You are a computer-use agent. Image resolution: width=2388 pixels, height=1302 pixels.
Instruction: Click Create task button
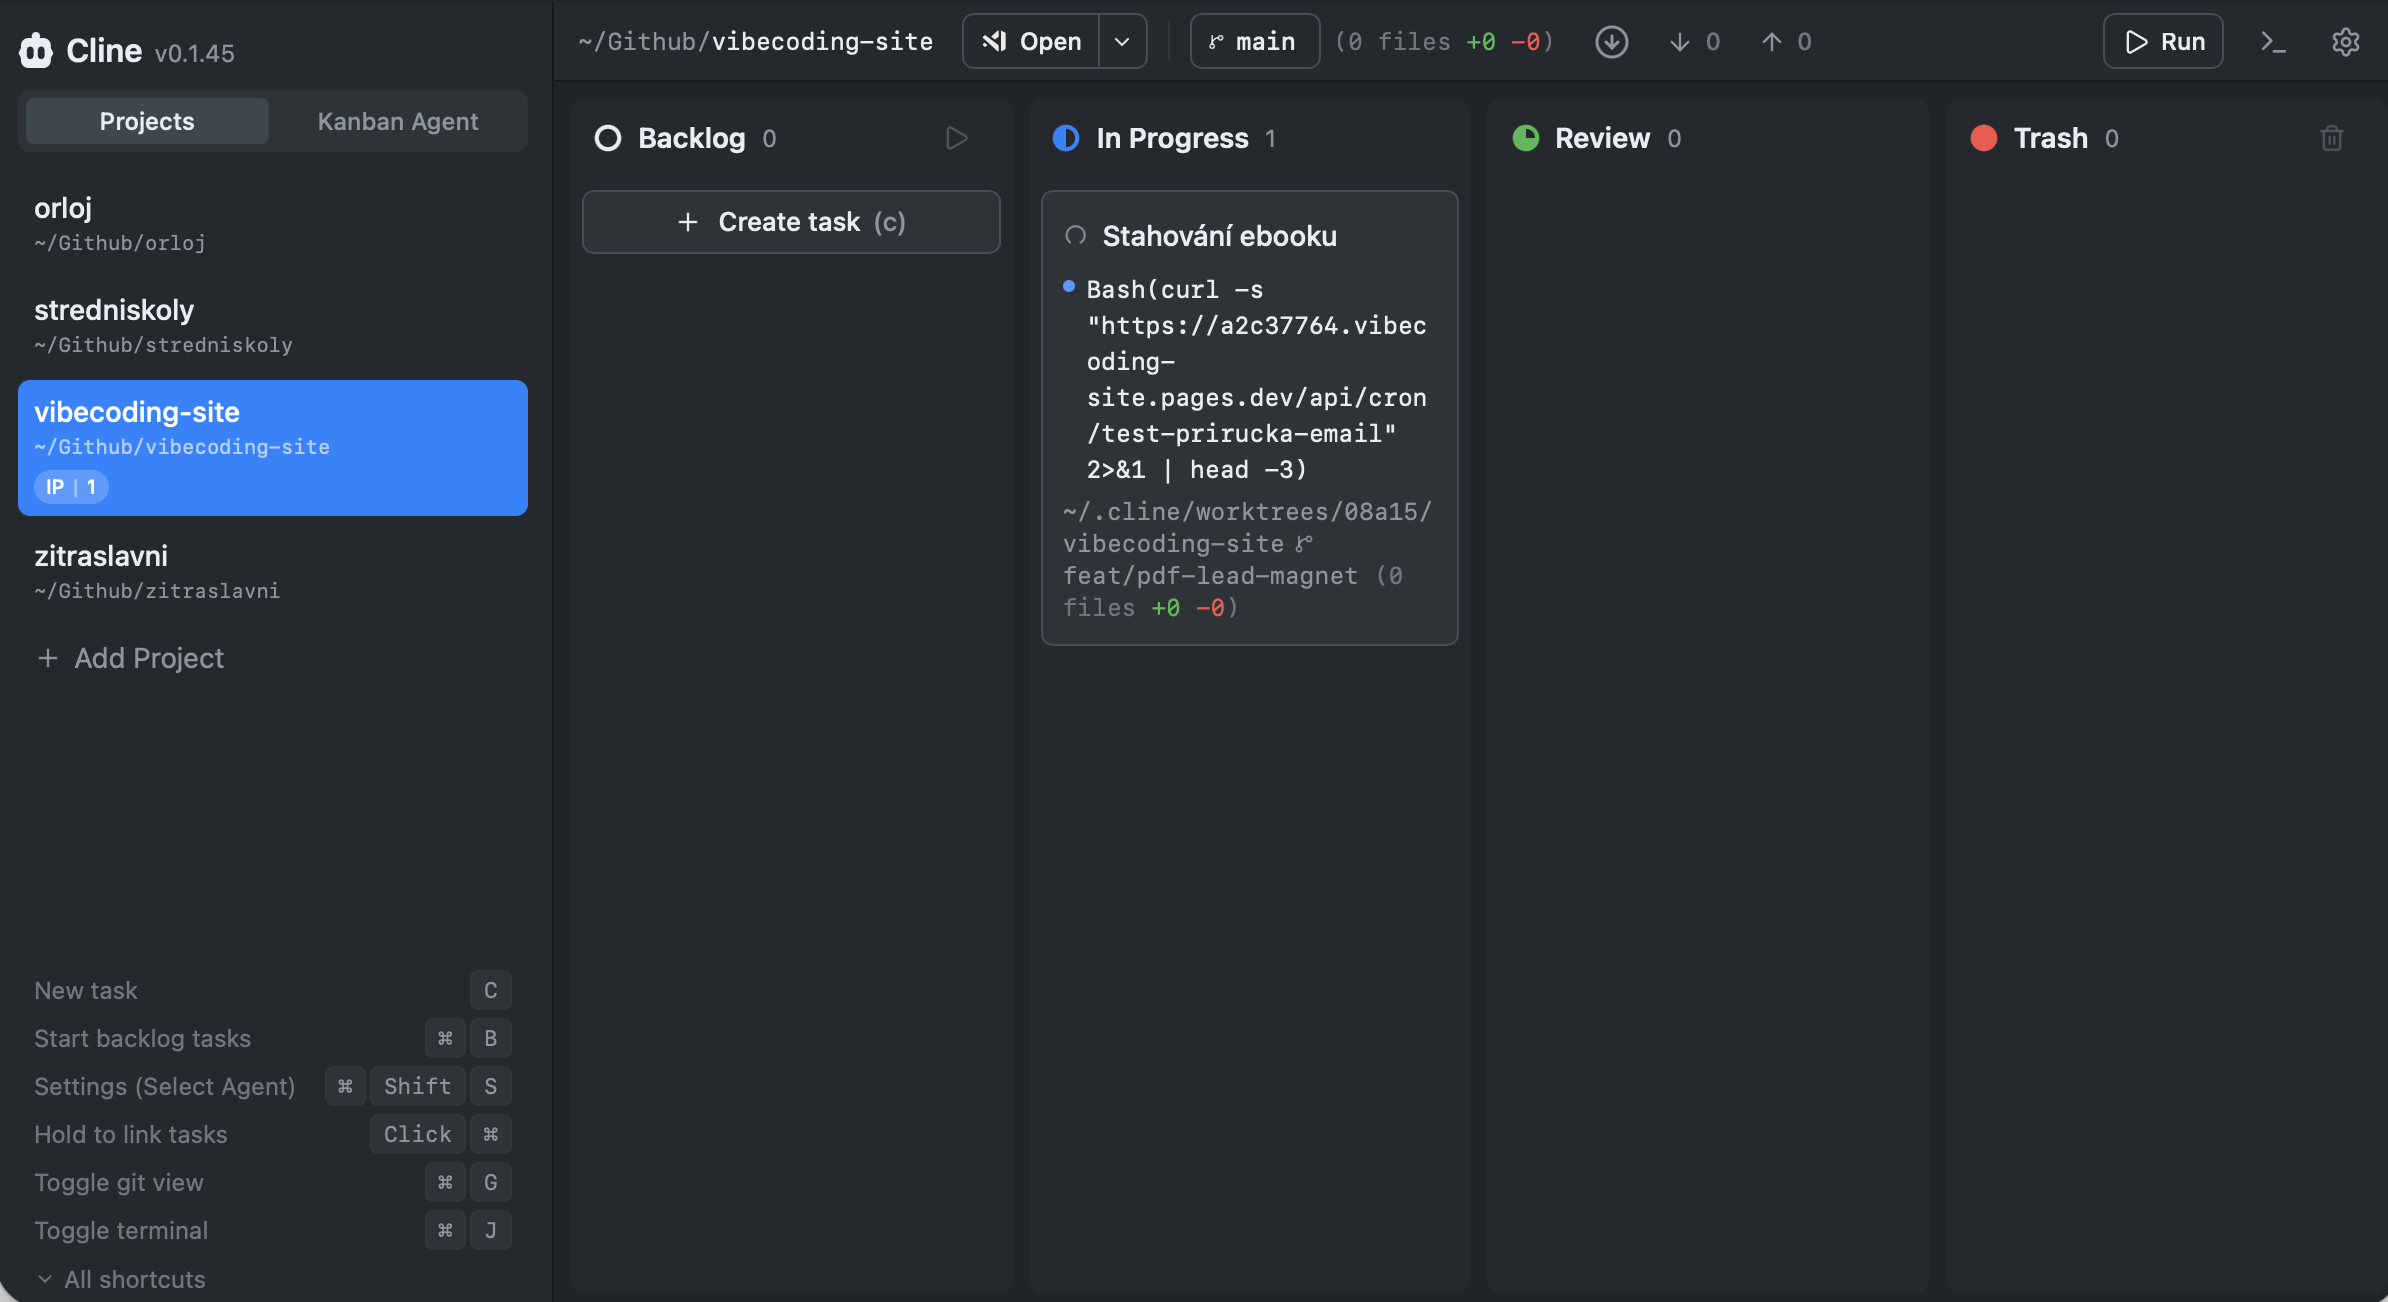[791, 222]
